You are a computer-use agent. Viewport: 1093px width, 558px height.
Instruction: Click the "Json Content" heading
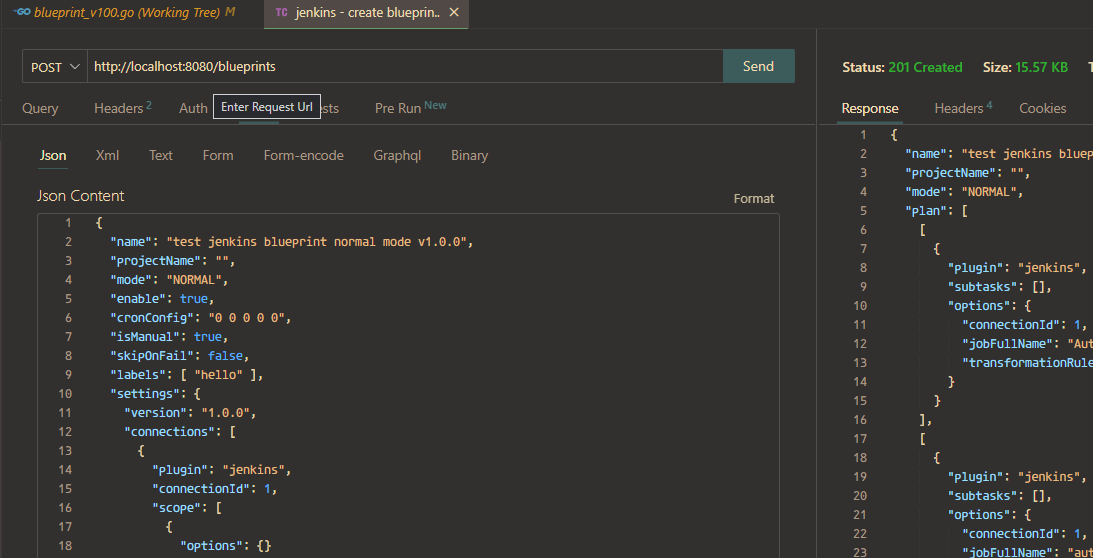coord(80,196)
